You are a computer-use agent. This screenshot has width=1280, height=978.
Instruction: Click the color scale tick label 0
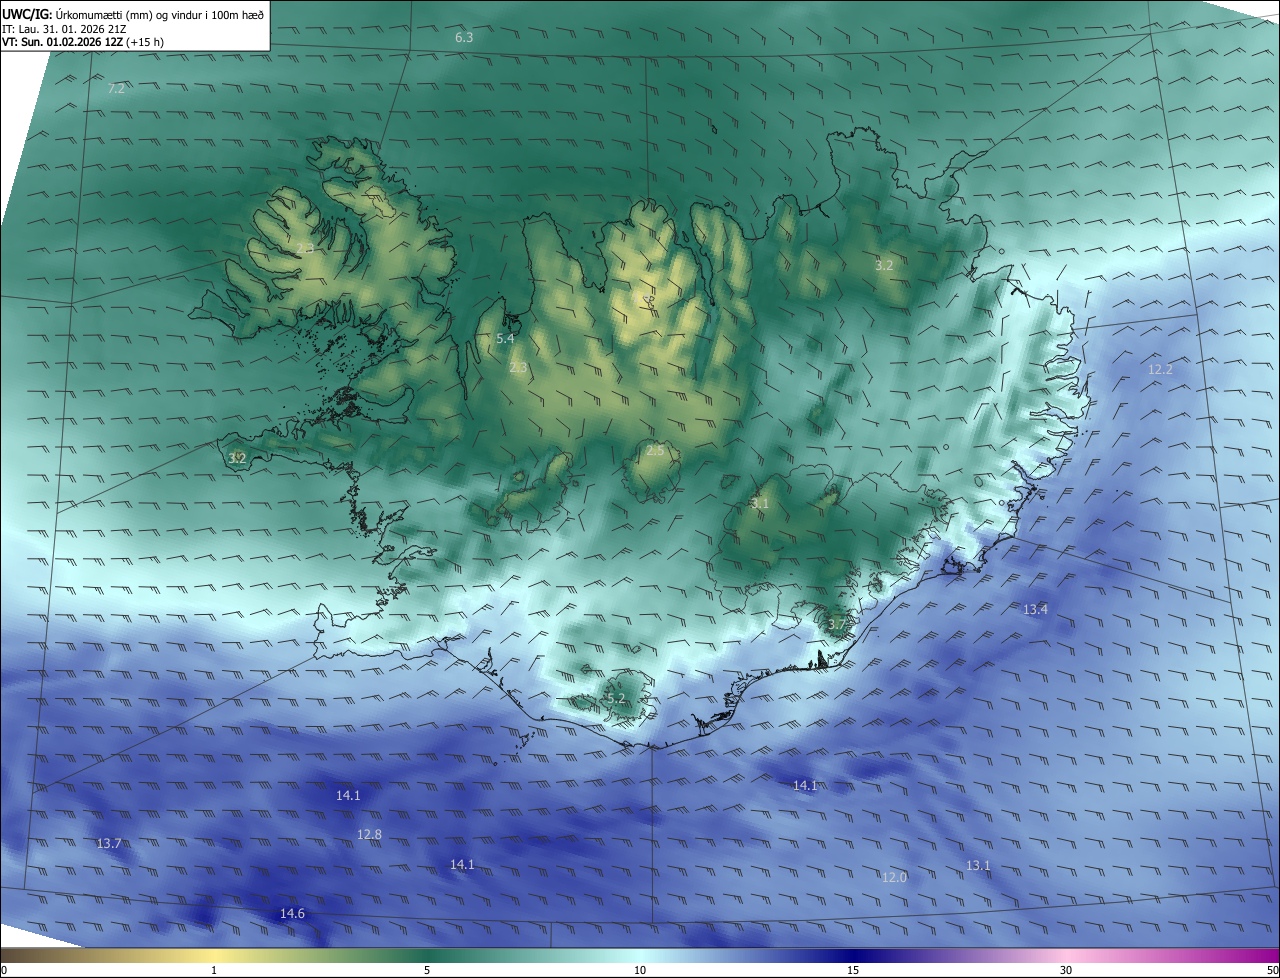click(4, 970)
